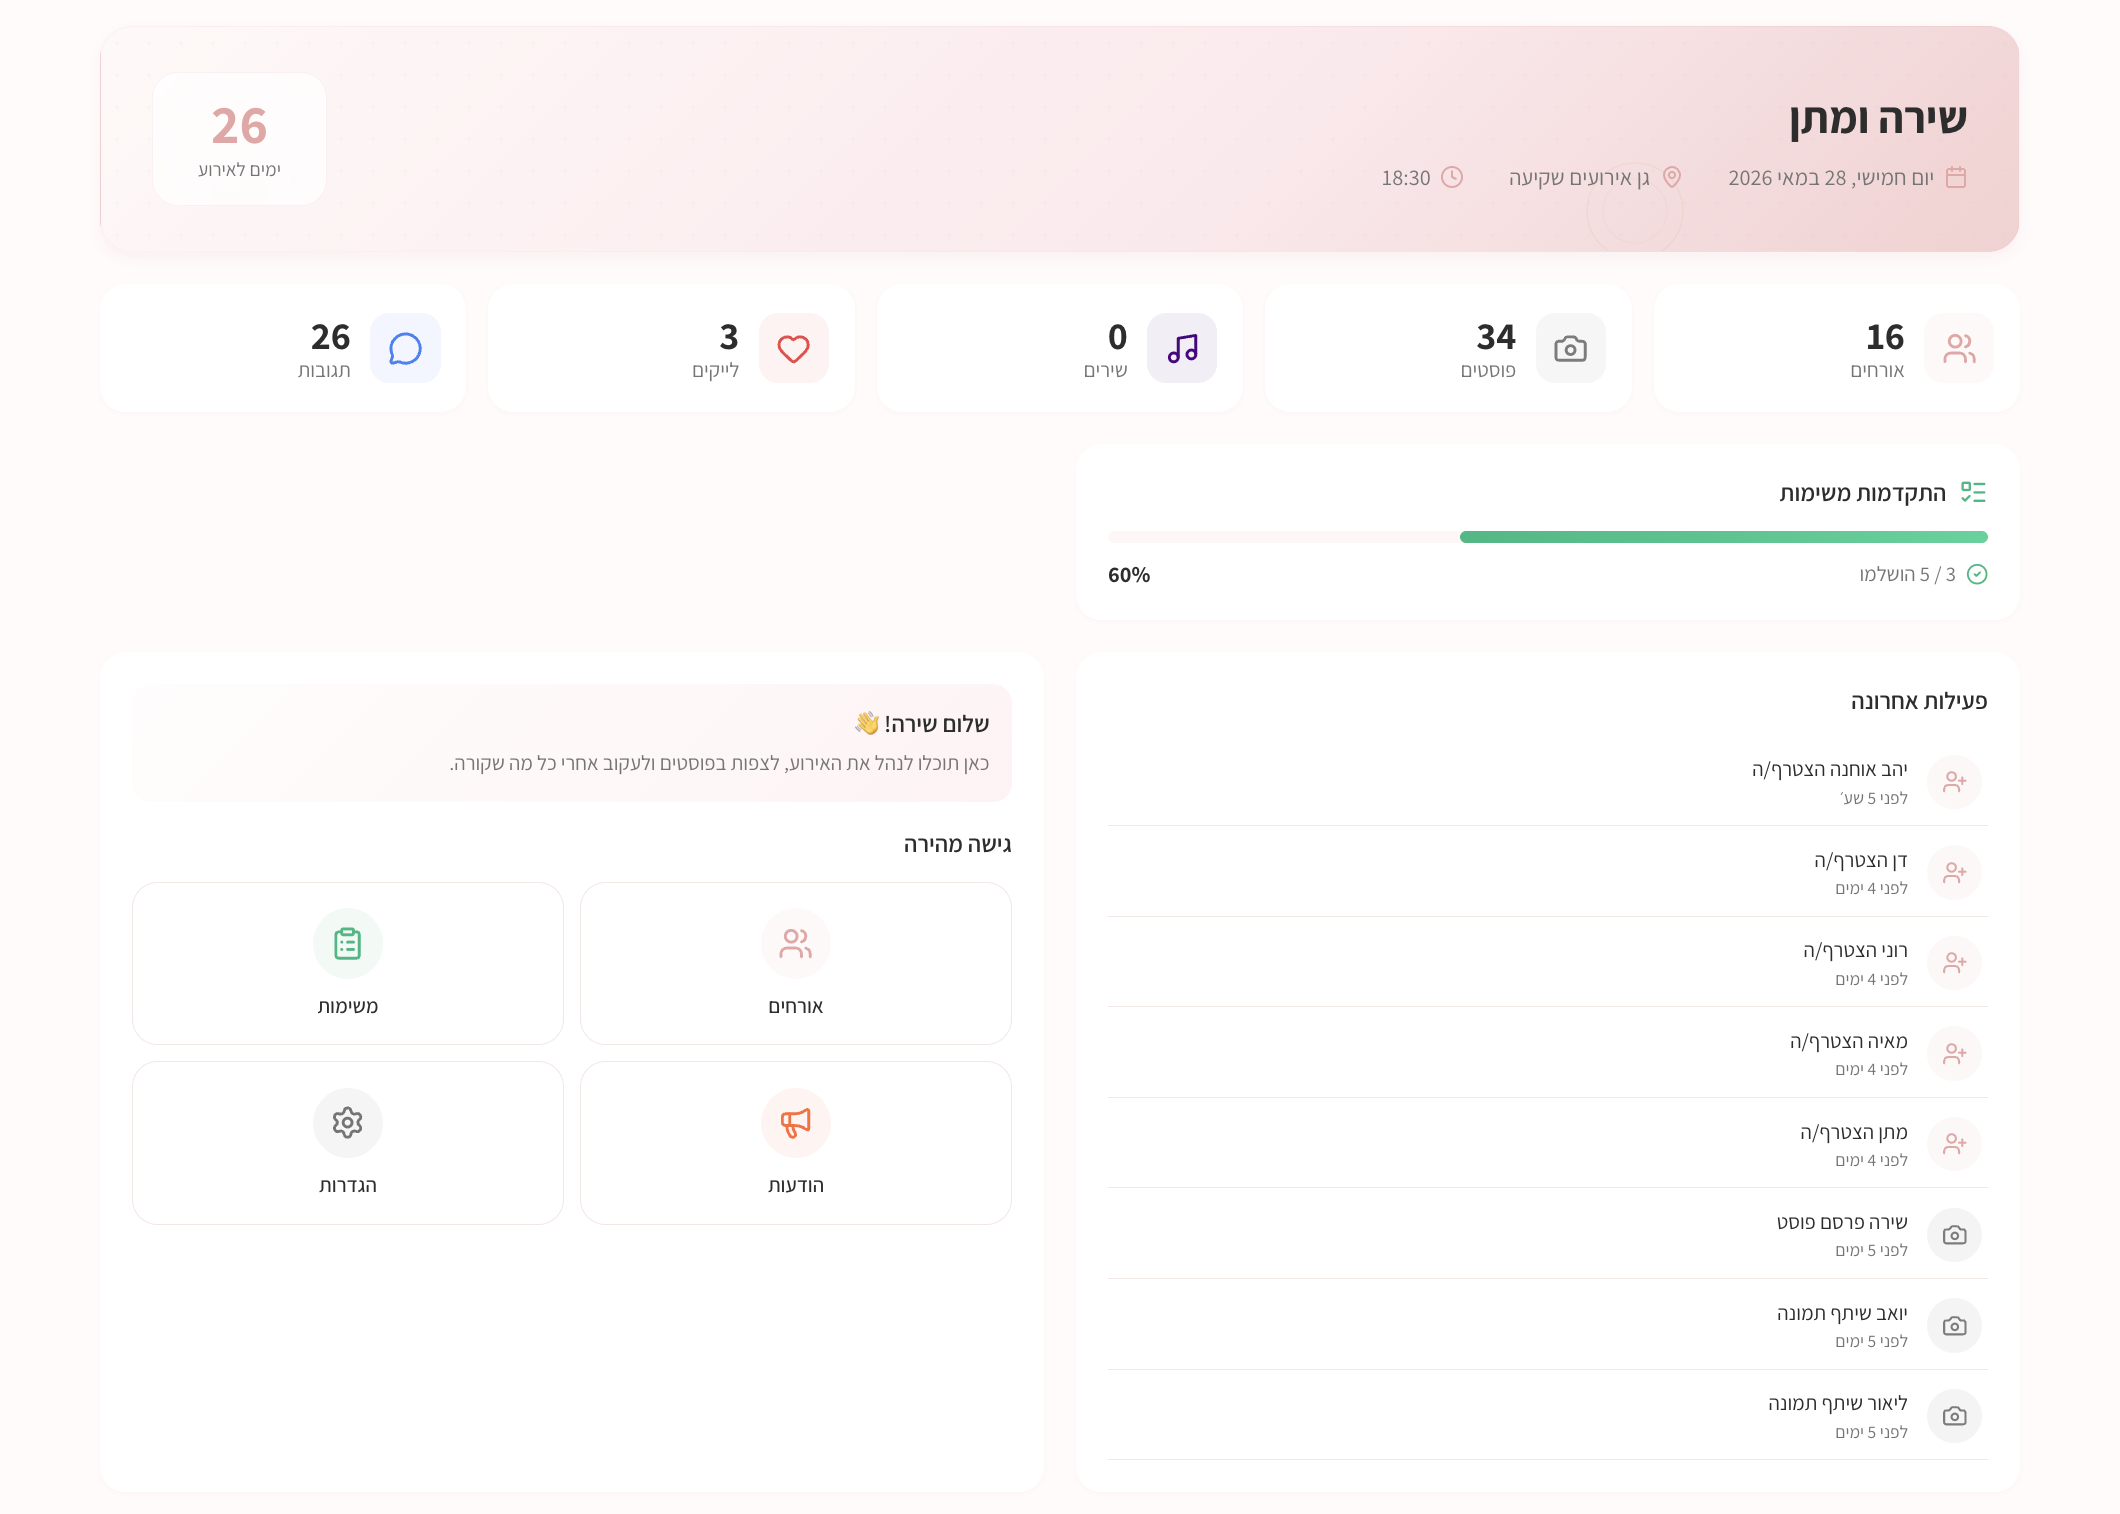The image size is (2120, 1514).
Task: Click the check-circle icon beside 3 / 5 הושלמו
Action: (x=1977, y=574)
